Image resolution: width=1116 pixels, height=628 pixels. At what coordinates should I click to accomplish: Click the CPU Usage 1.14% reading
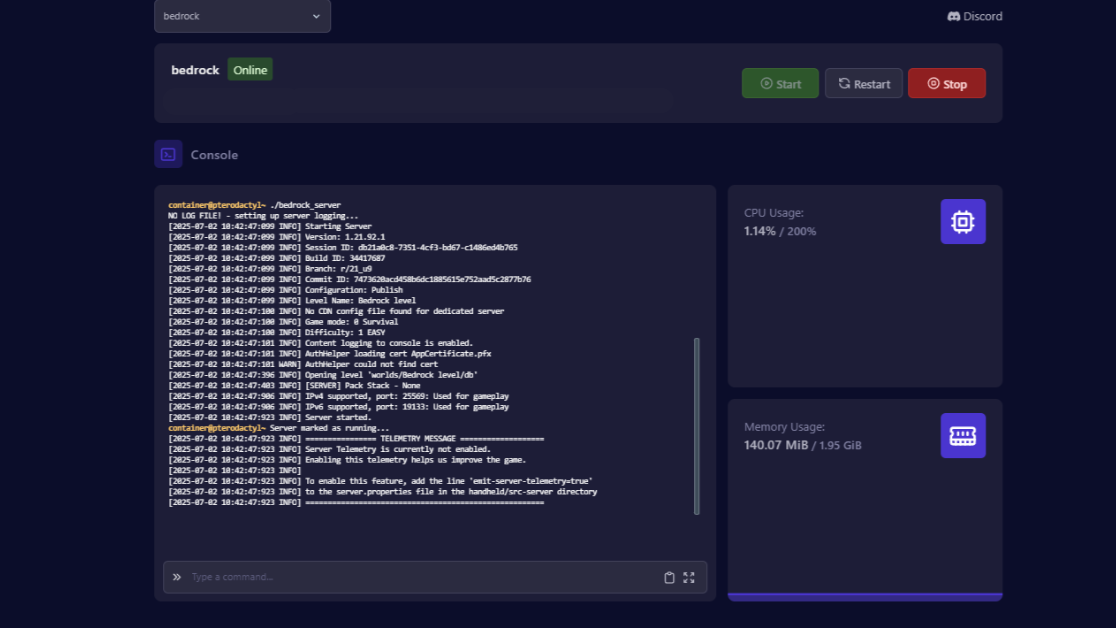(x=761, y=231)
